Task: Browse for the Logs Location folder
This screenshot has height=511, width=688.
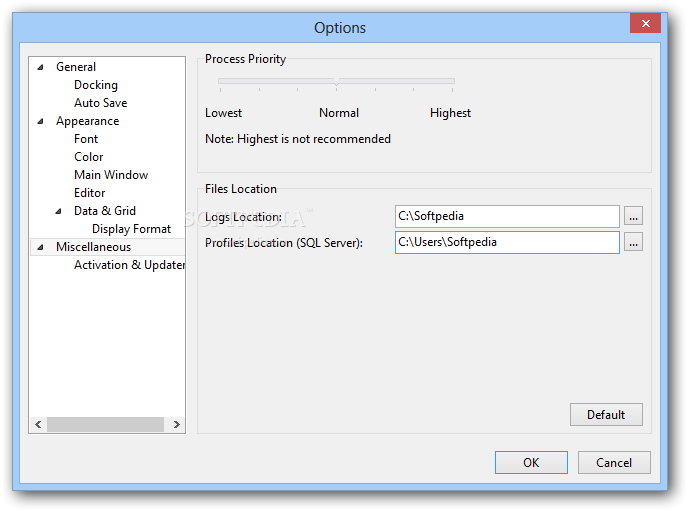Action: (x=633, y=216)
